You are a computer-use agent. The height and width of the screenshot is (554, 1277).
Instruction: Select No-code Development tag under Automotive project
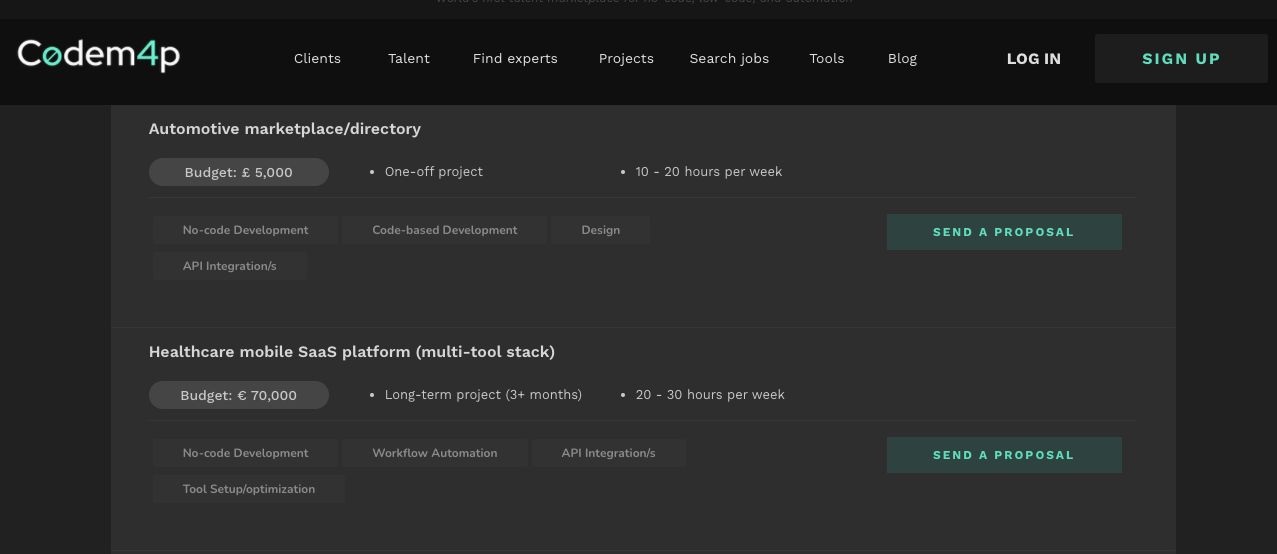point(246,230)
